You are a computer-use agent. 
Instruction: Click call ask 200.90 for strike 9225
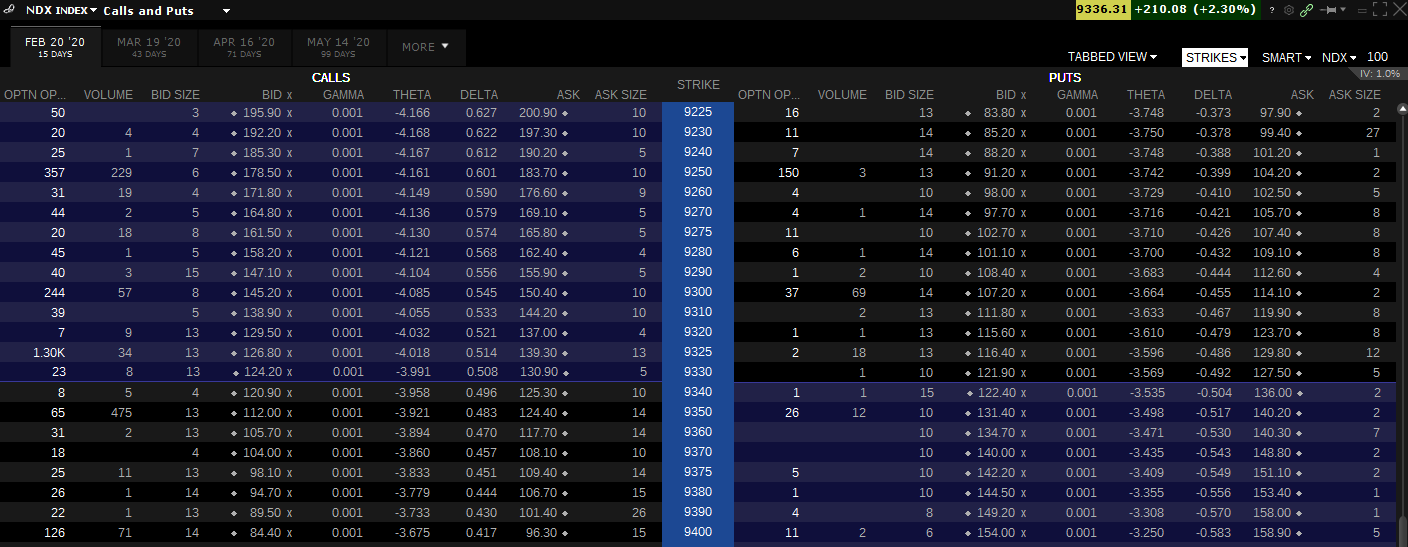click(x=538, y=112)
